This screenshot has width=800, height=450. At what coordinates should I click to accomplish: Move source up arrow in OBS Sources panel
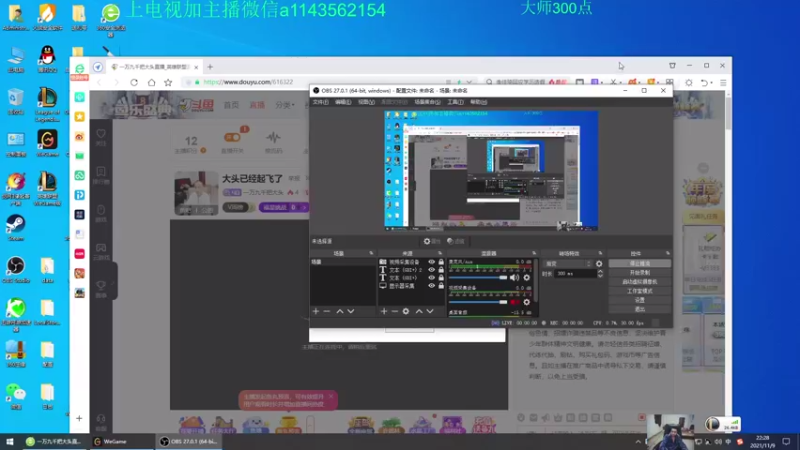point(419,311)
